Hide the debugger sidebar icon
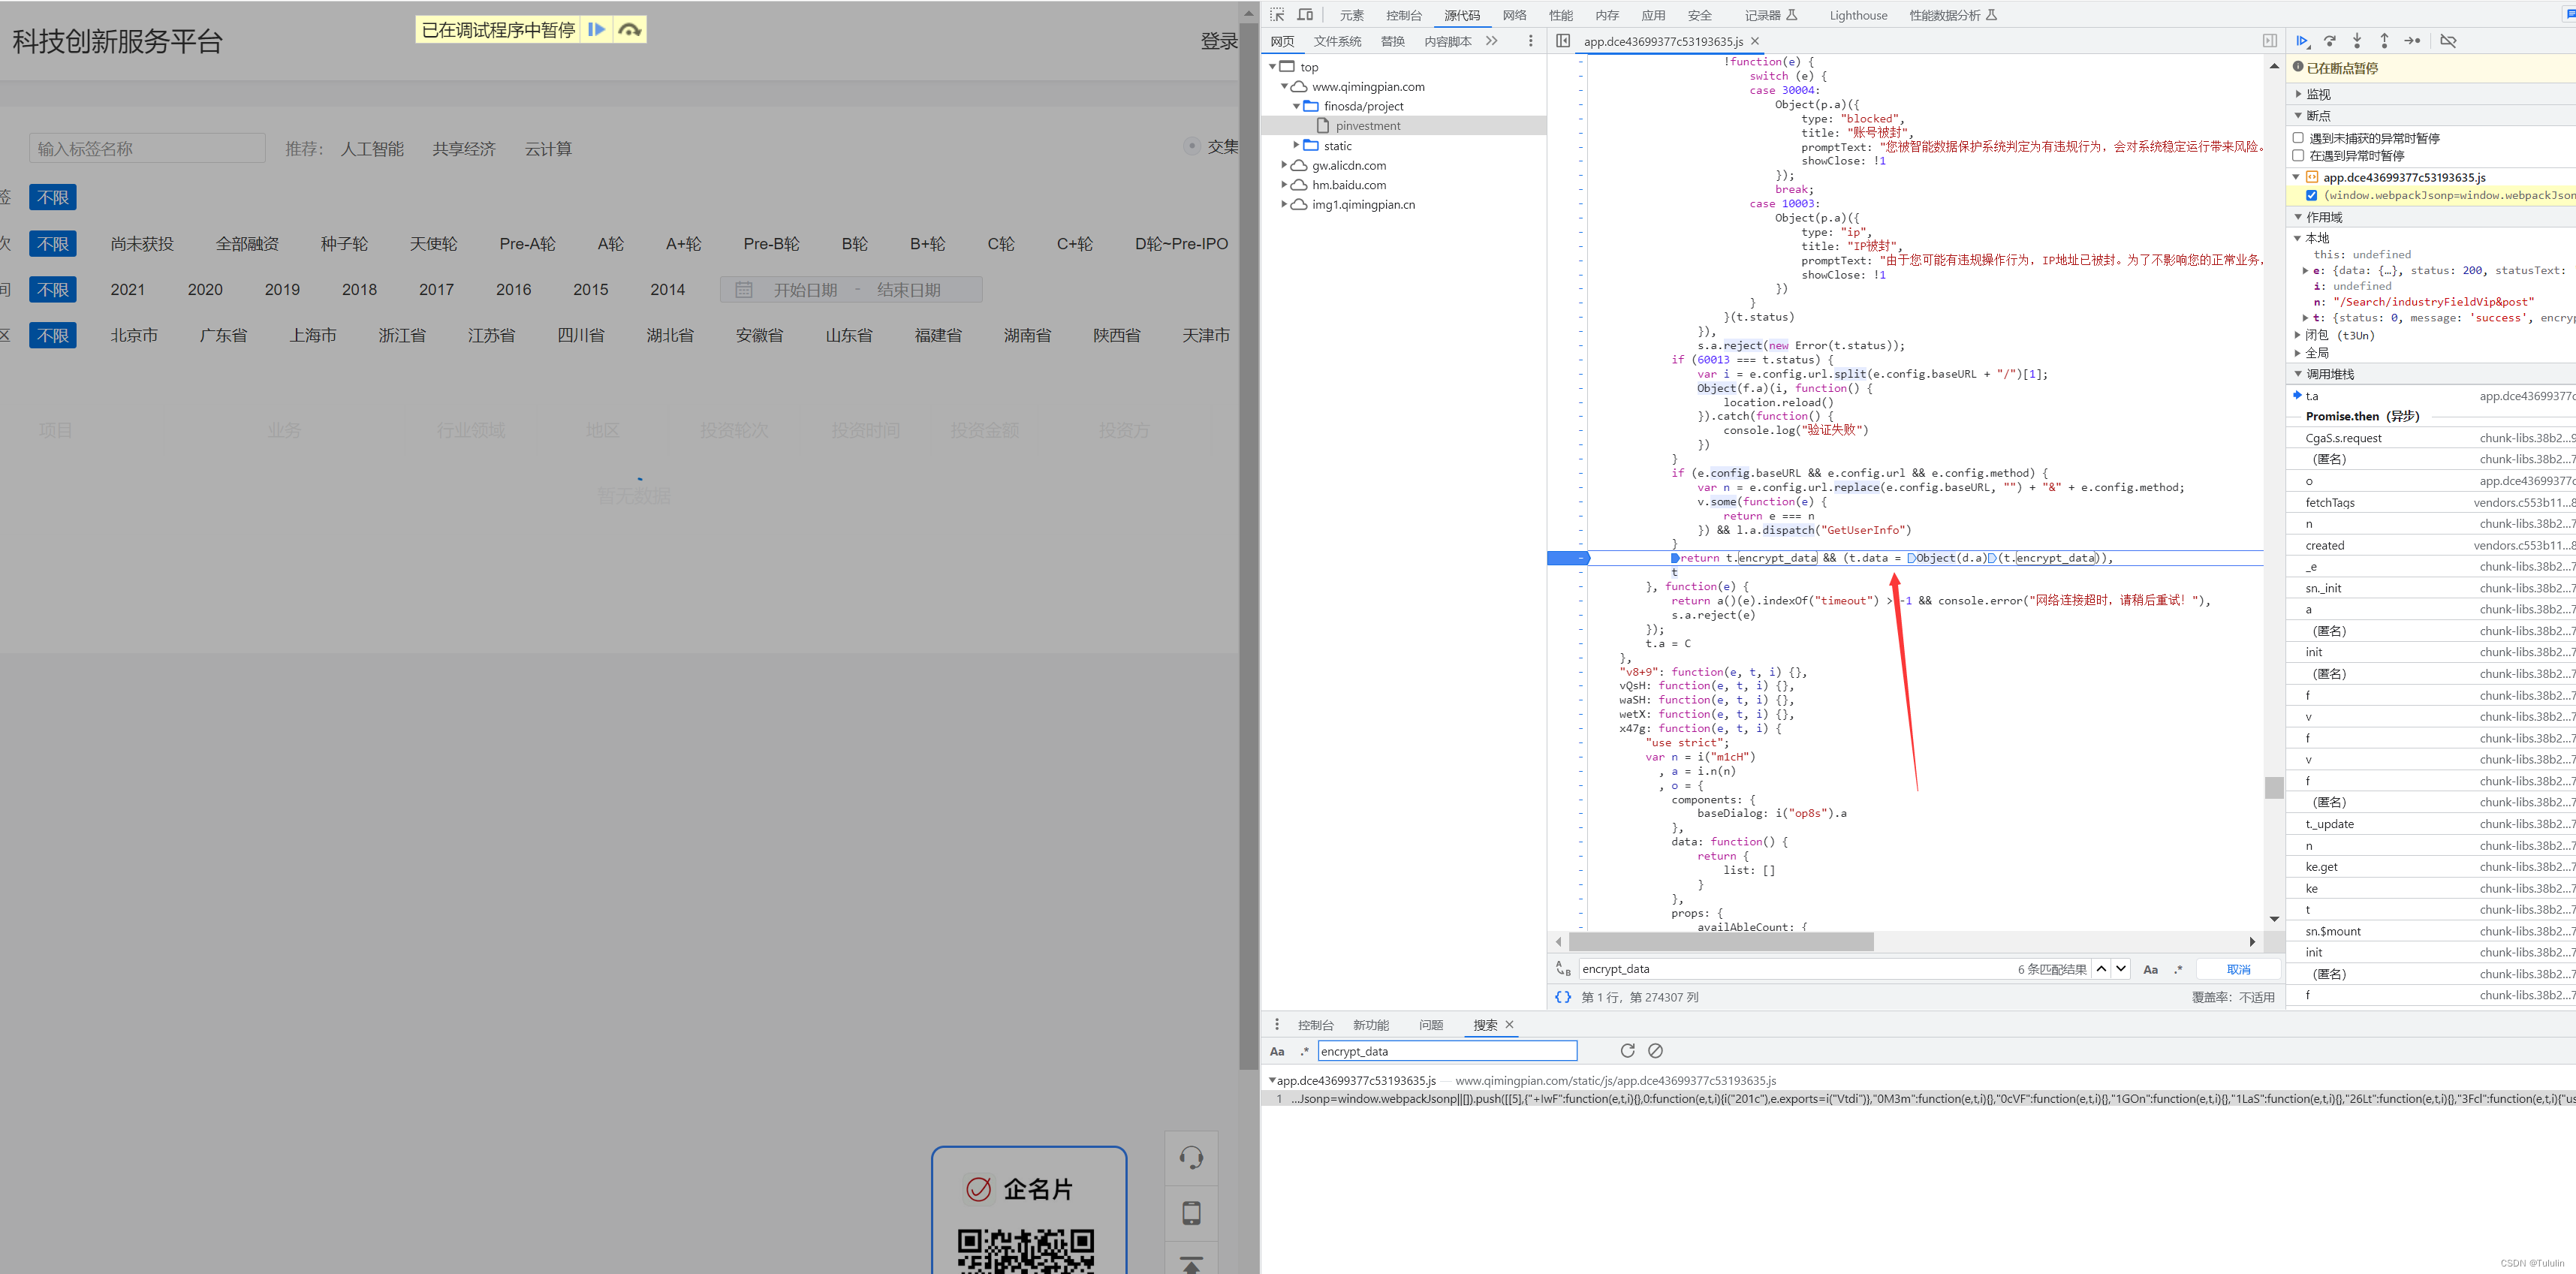This screenshot has width=2576, height=1274. coord(2270,41)
